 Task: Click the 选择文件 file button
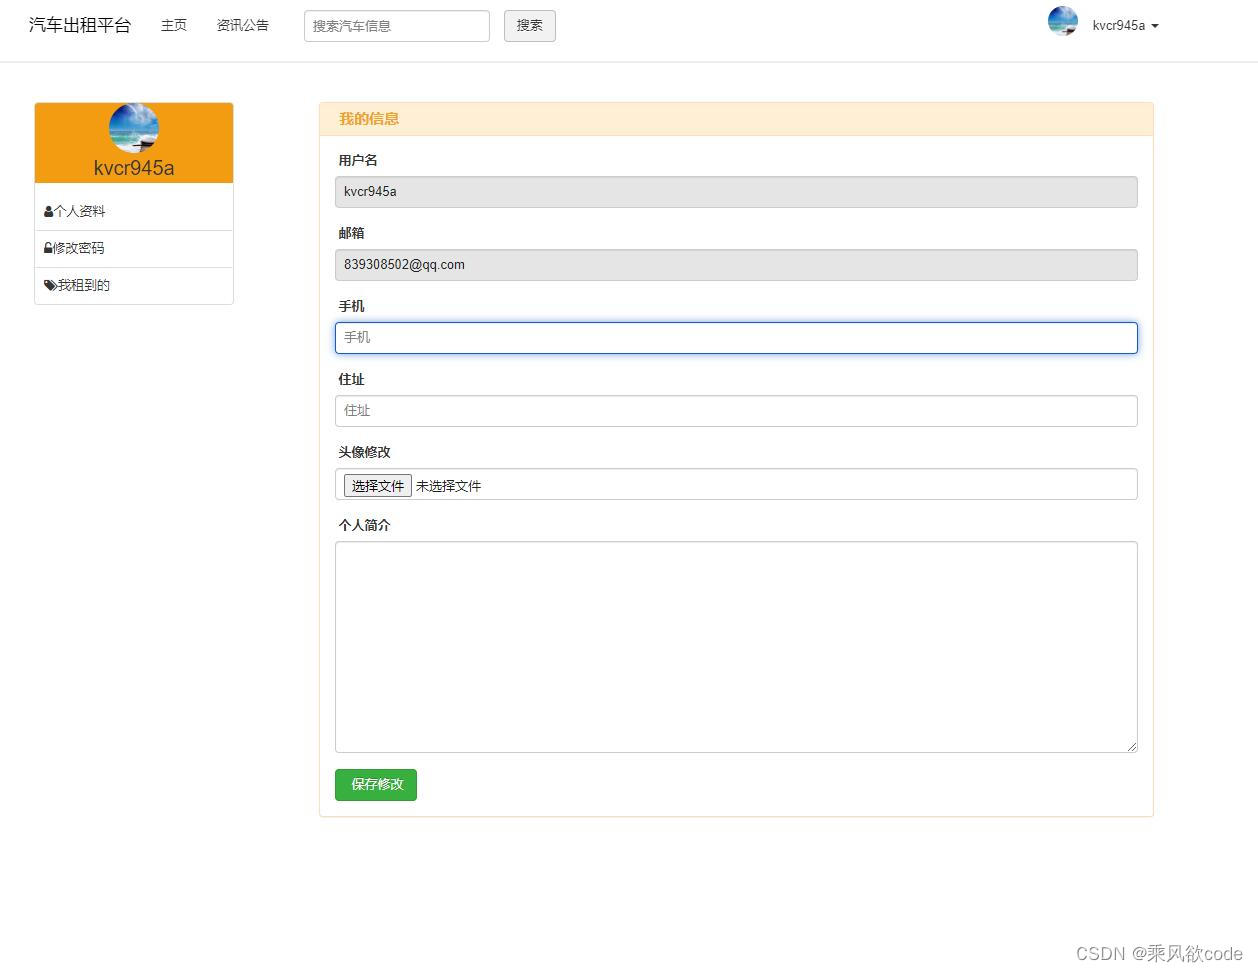[378, 486]
